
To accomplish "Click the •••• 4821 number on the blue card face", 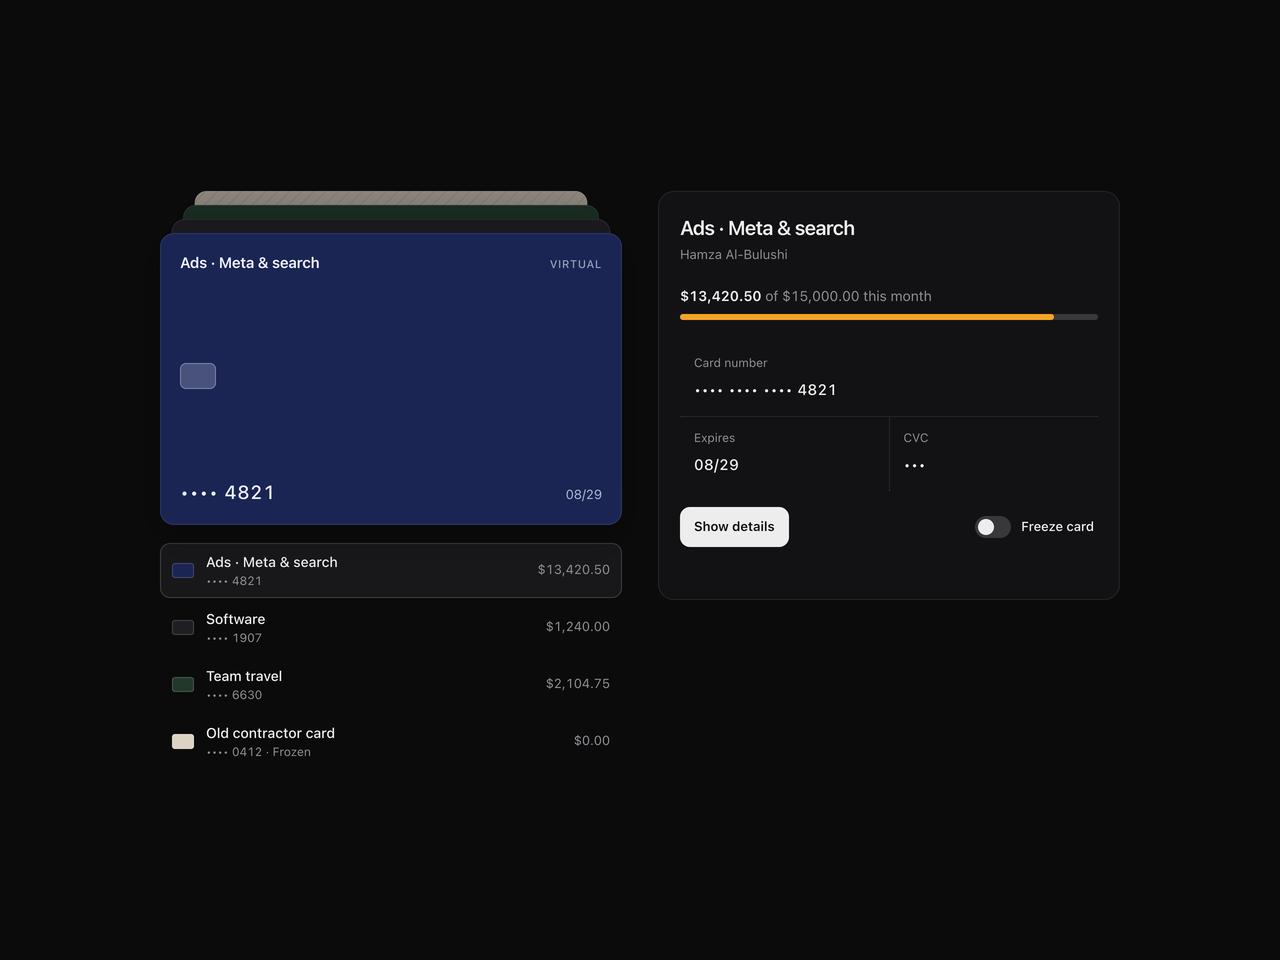I will (228, 493).
